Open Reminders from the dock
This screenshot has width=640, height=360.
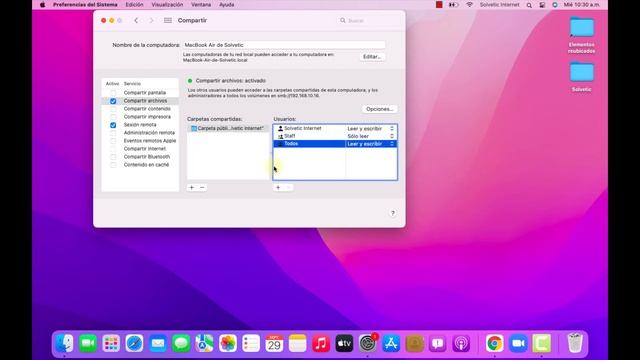pyautogui.click(x=251, y=343)
